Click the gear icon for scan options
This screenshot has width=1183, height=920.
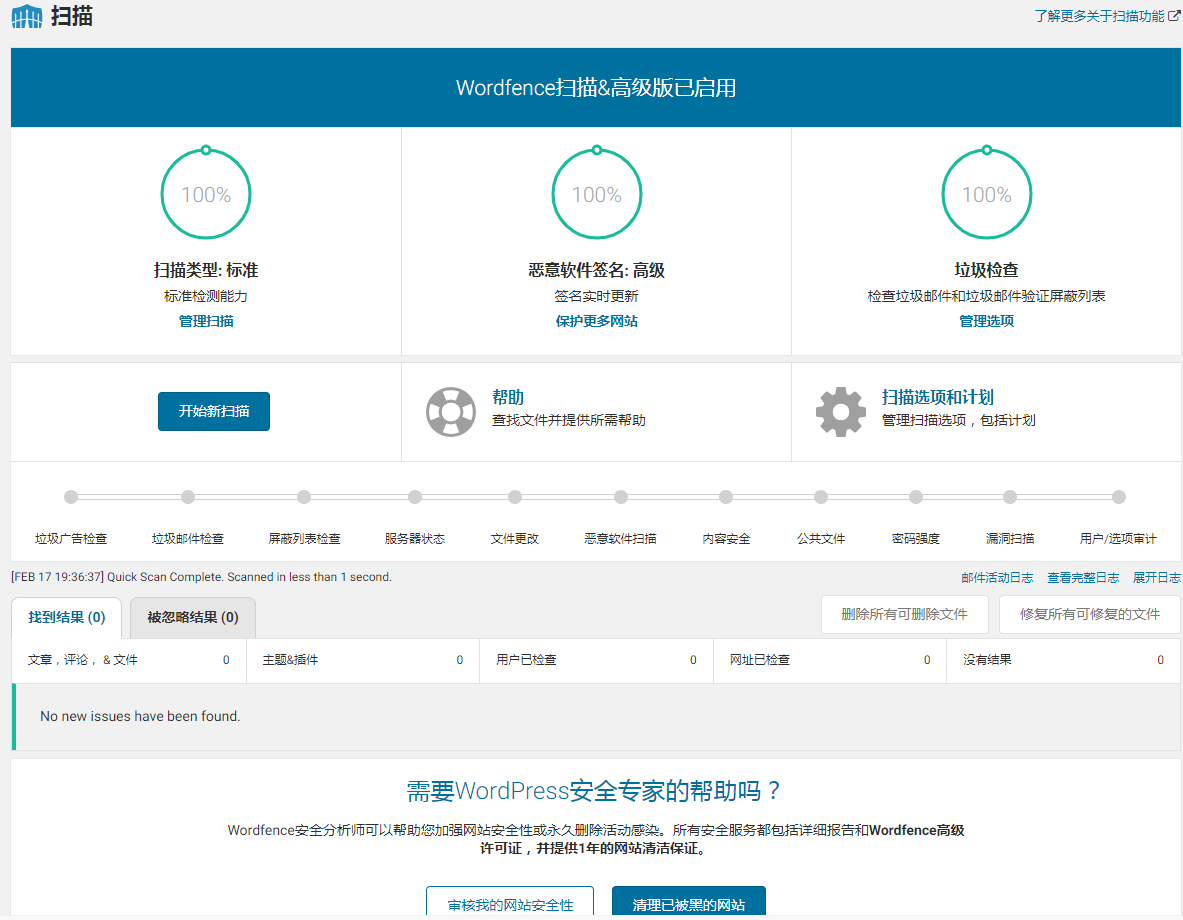coord(840,412)
